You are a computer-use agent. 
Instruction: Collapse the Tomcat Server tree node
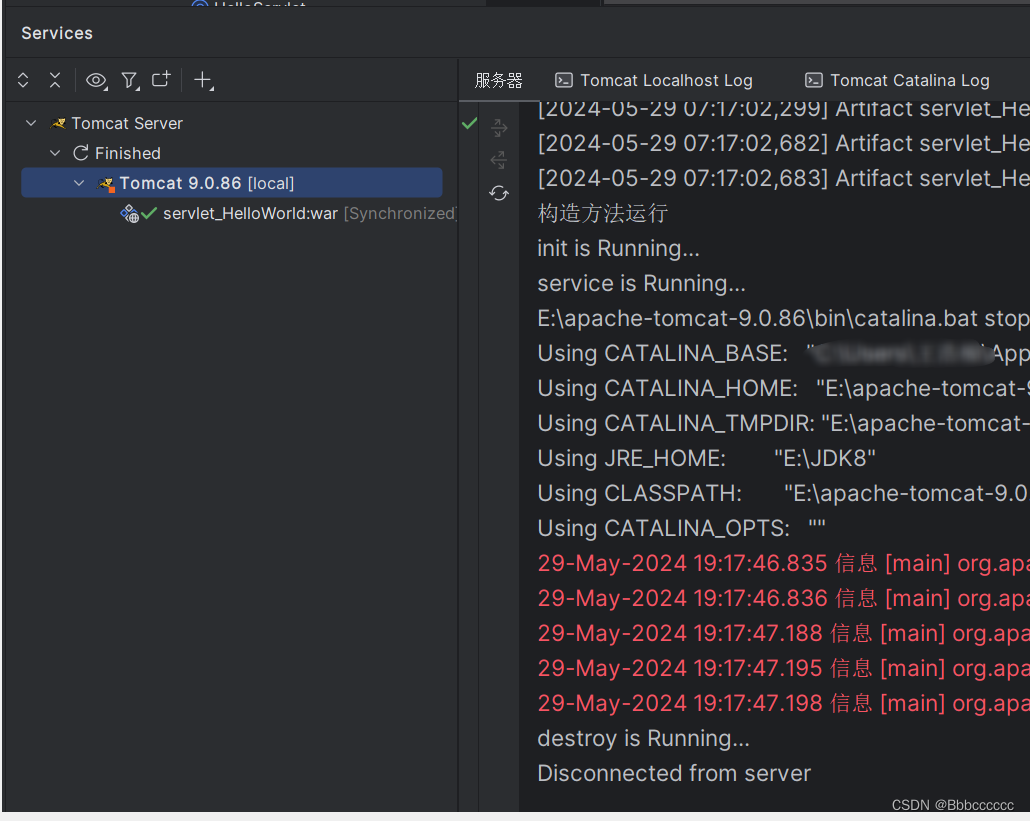[x=31, y=123]
